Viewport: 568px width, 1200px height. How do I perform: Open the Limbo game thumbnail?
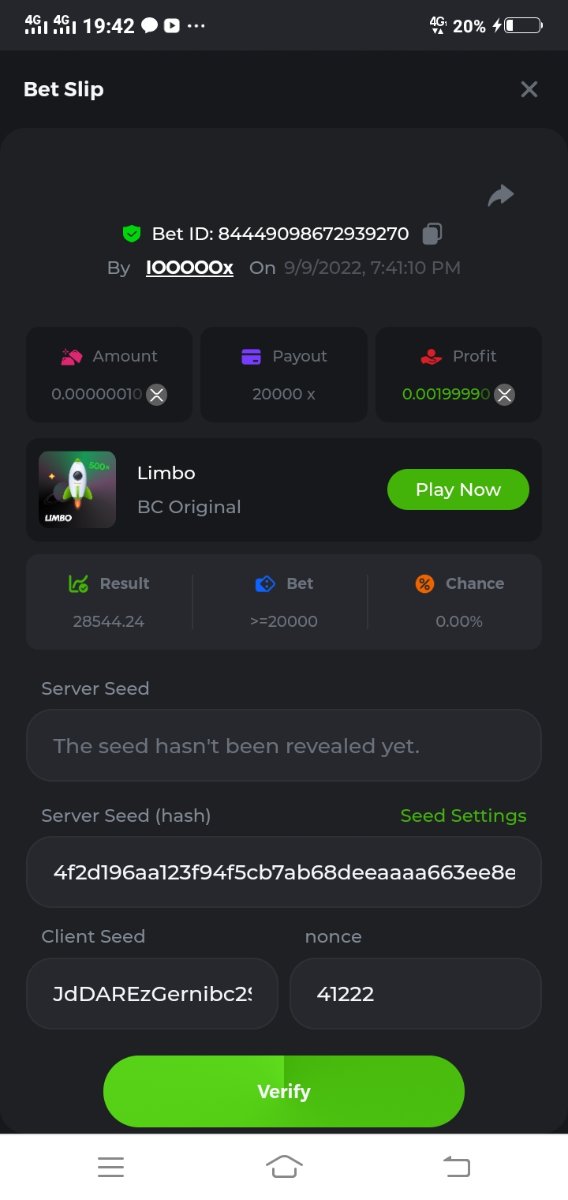click(77, 489)
